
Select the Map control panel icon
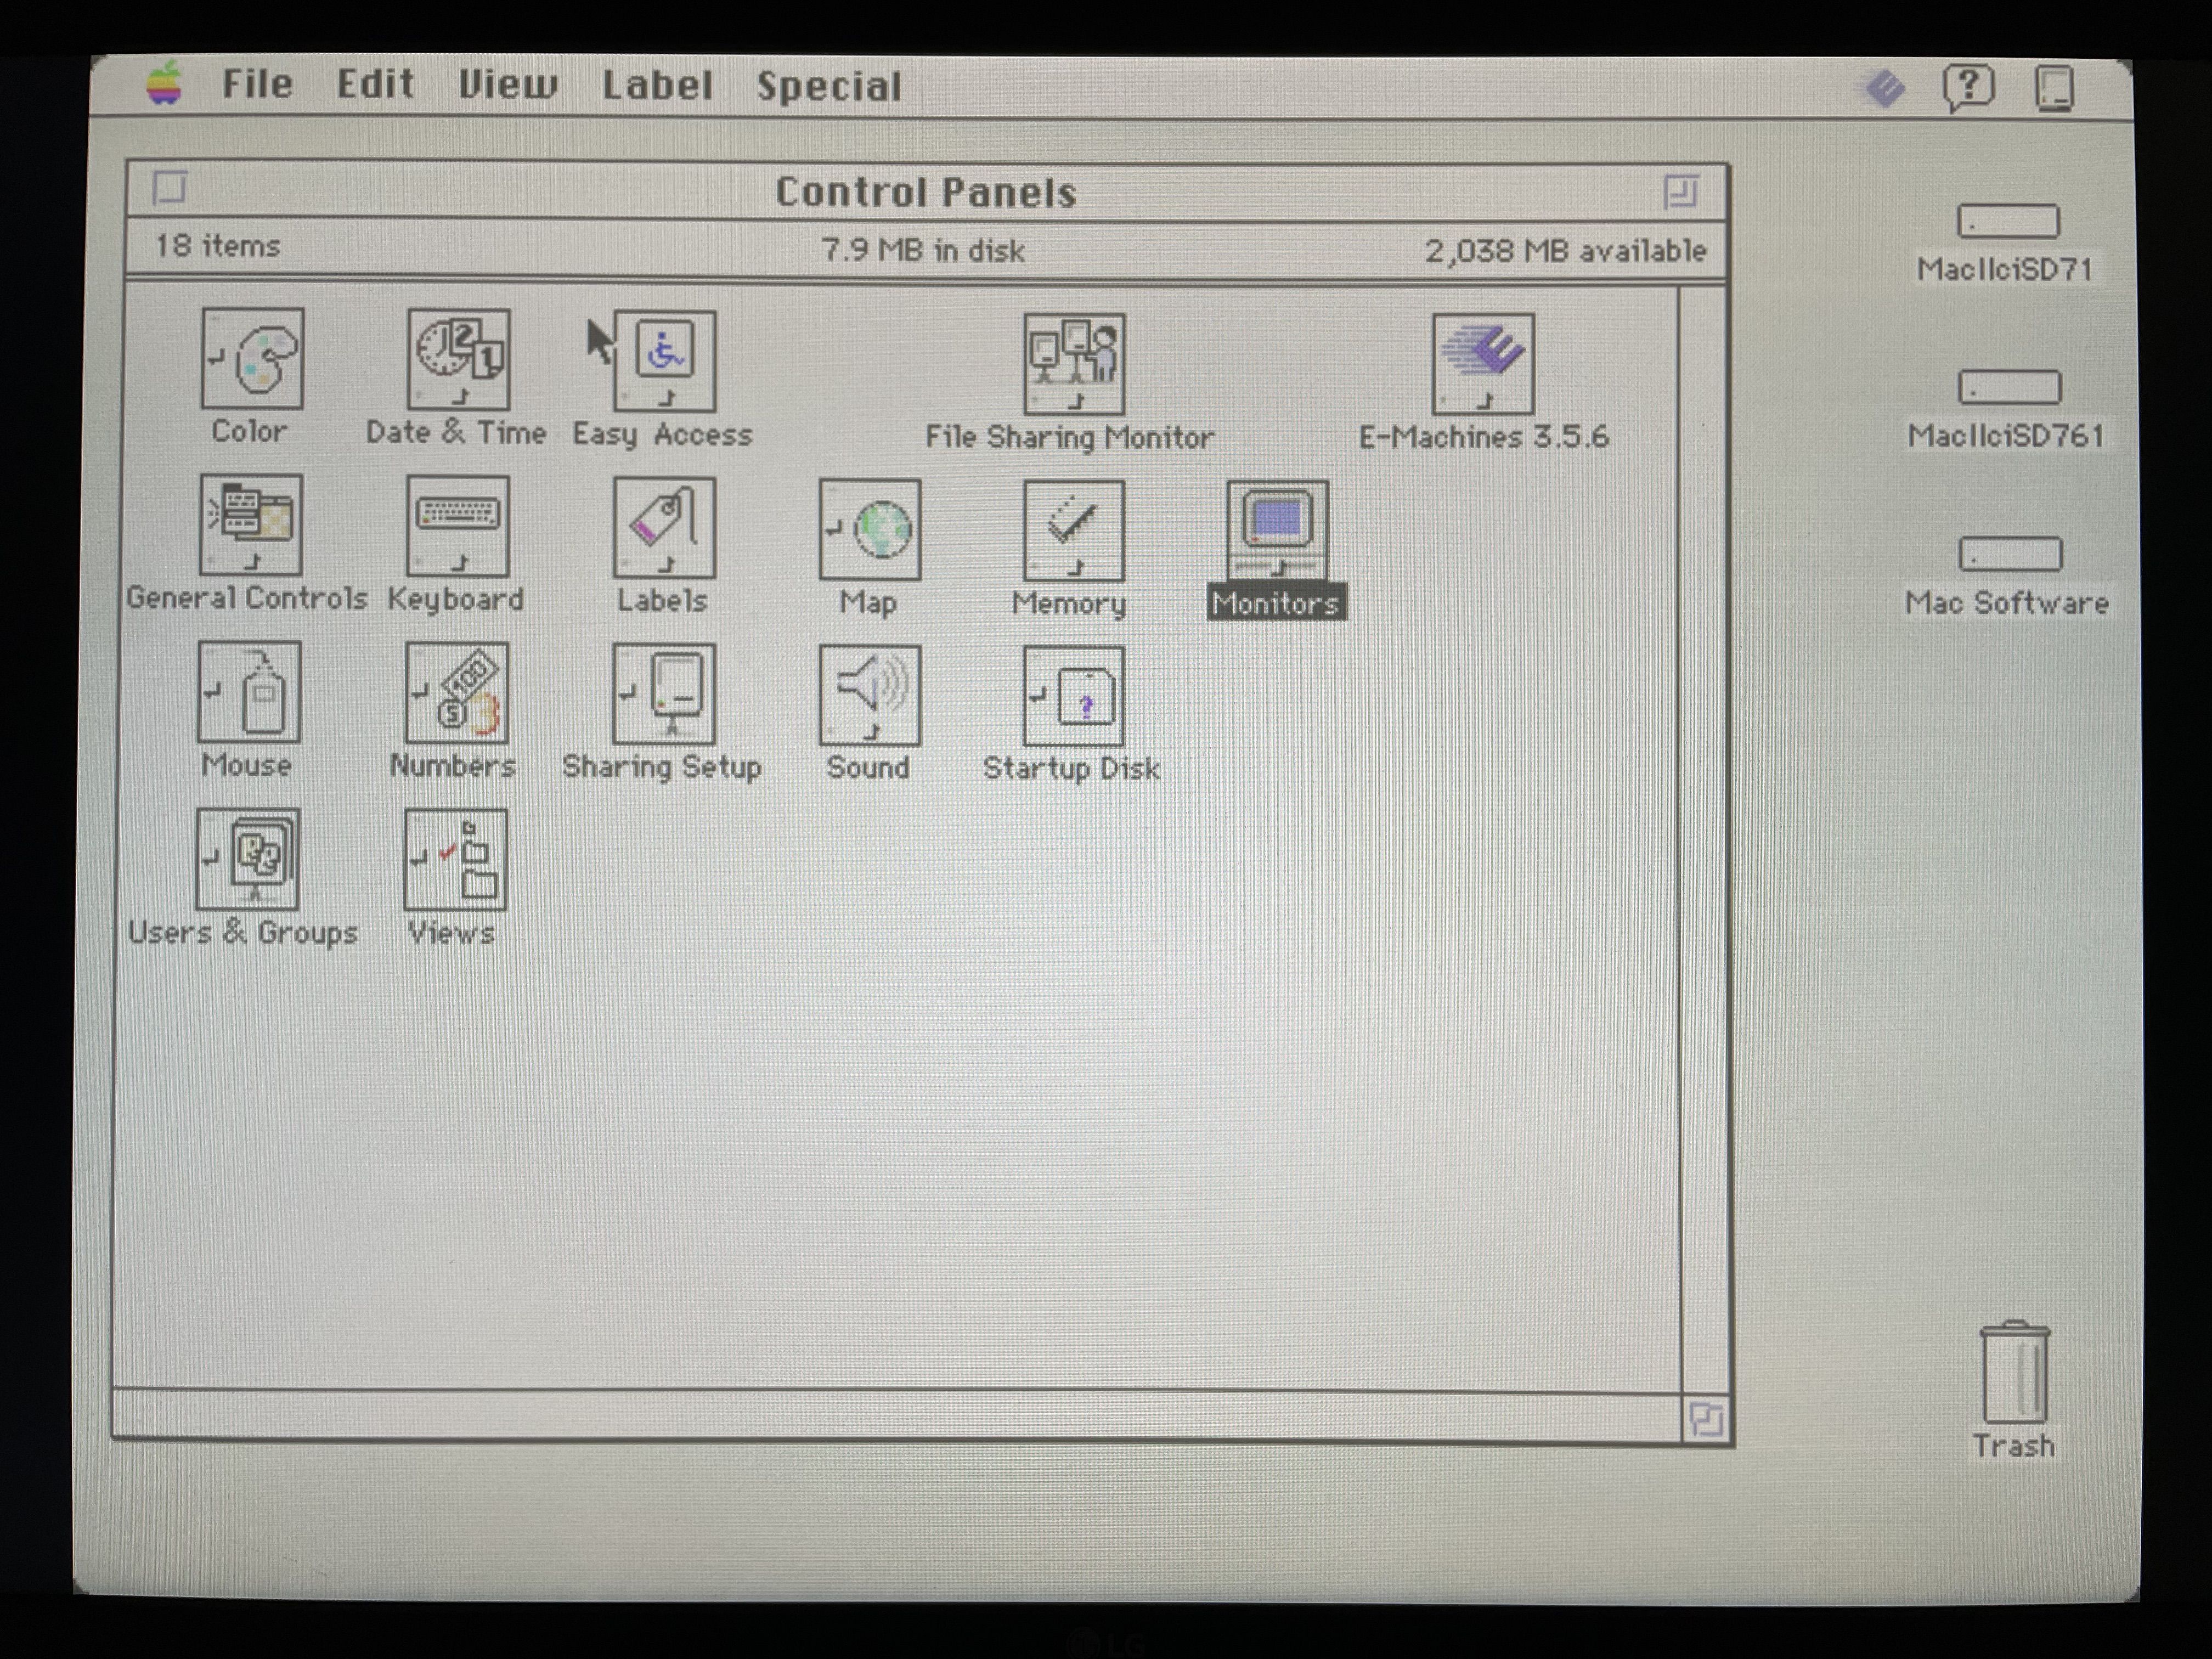point(869,530)
